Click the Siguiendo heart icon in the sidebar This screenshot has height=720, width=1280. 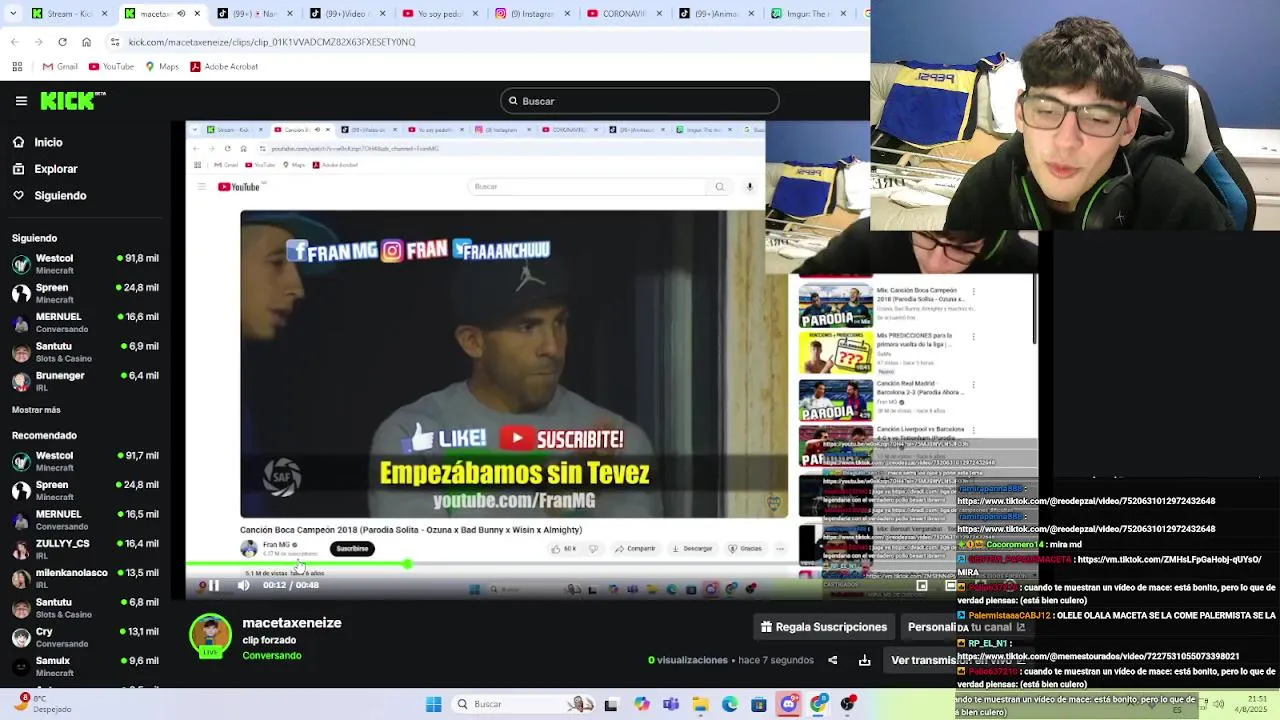(x=18, y=195)
